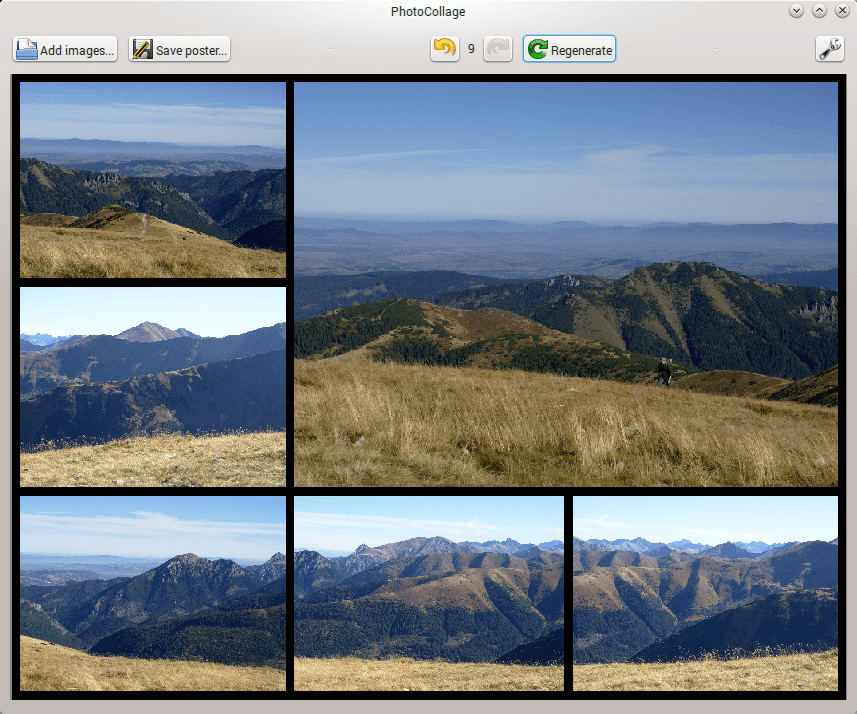The height and width of the screenshot is (714, 857).
Task: Open the Save poster dialog
Action: click(179, 49)
